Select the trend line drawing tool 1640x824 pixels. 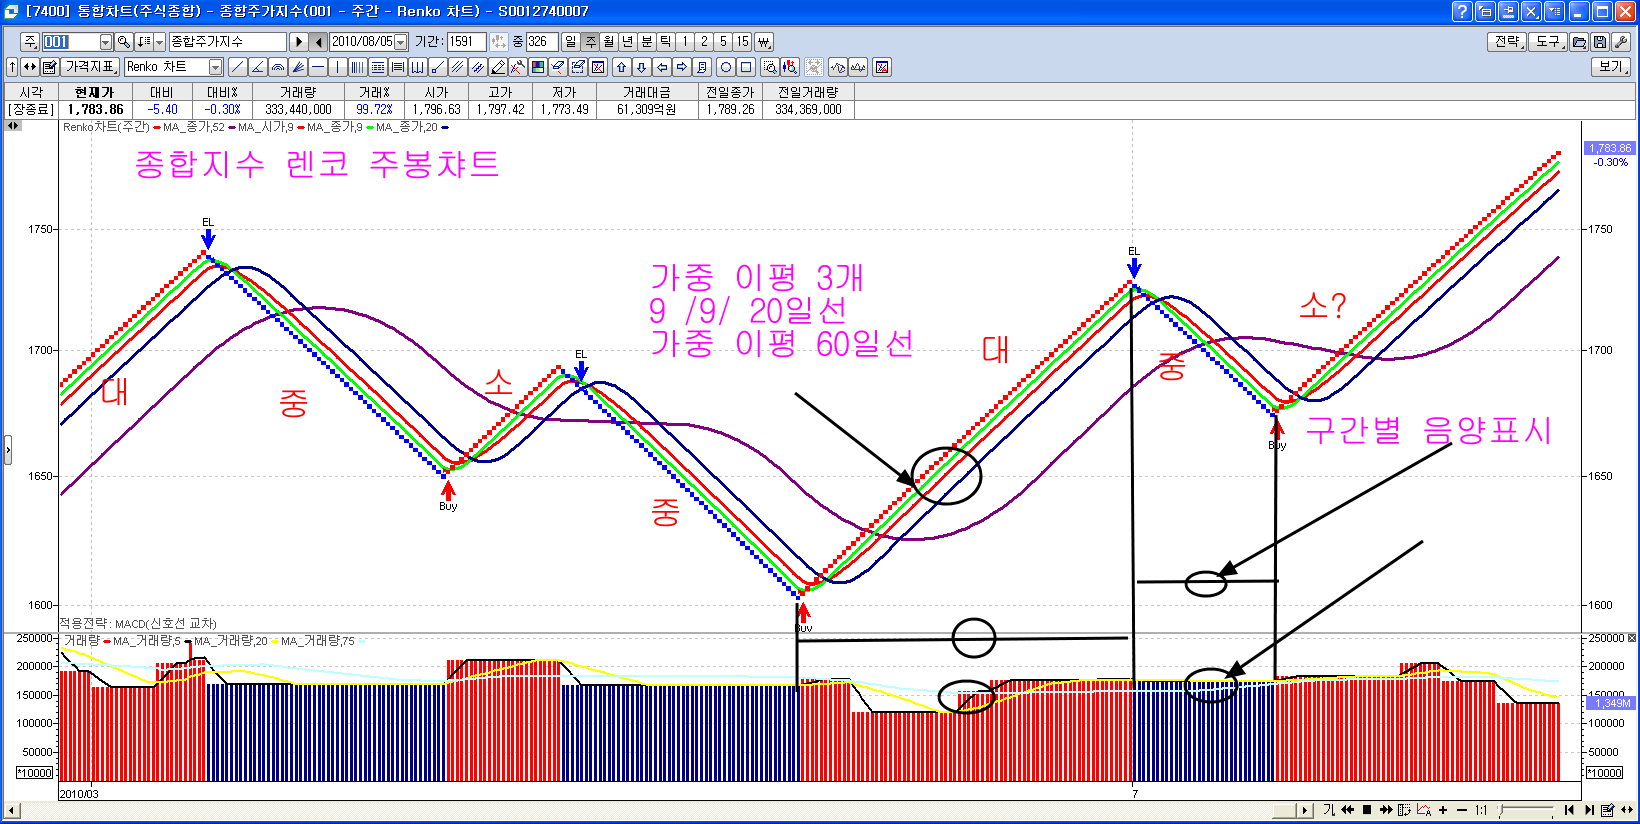(x=237, y=67)
